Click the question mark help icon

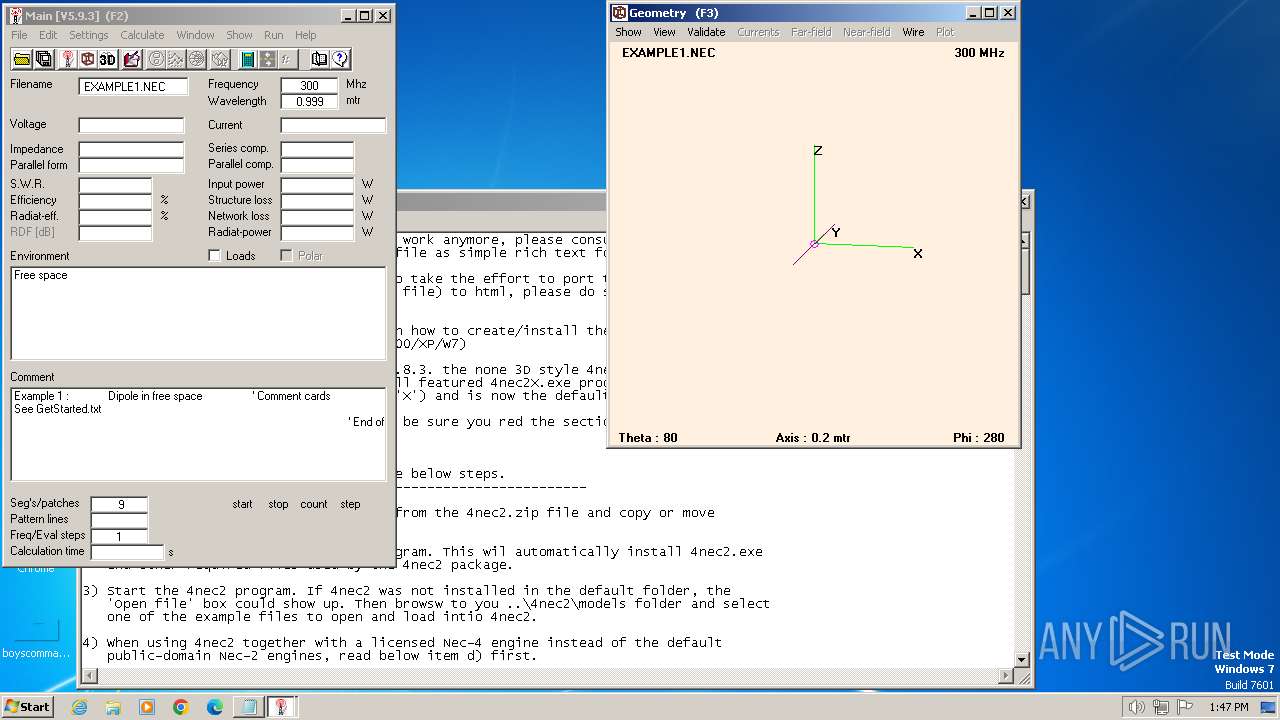(340, 59)
